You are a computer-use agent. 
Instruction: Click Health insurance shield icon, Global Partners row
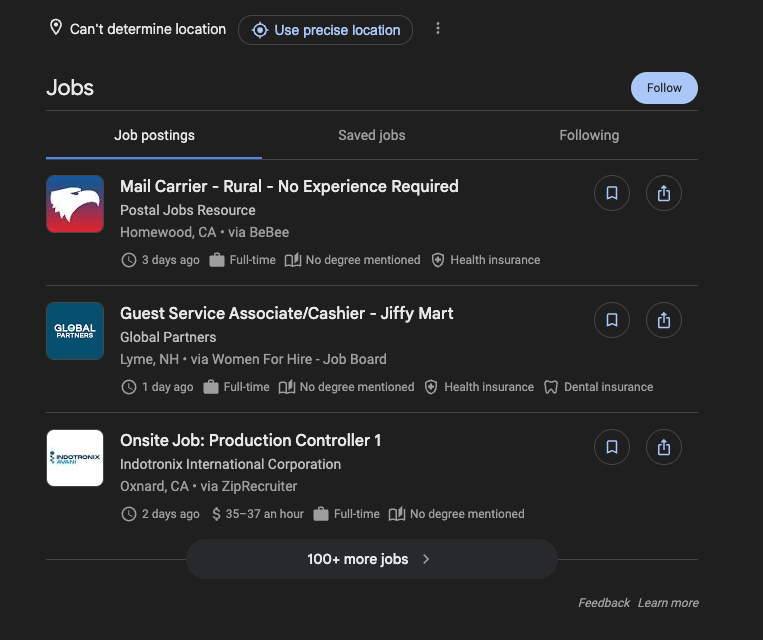click(431, 387)
